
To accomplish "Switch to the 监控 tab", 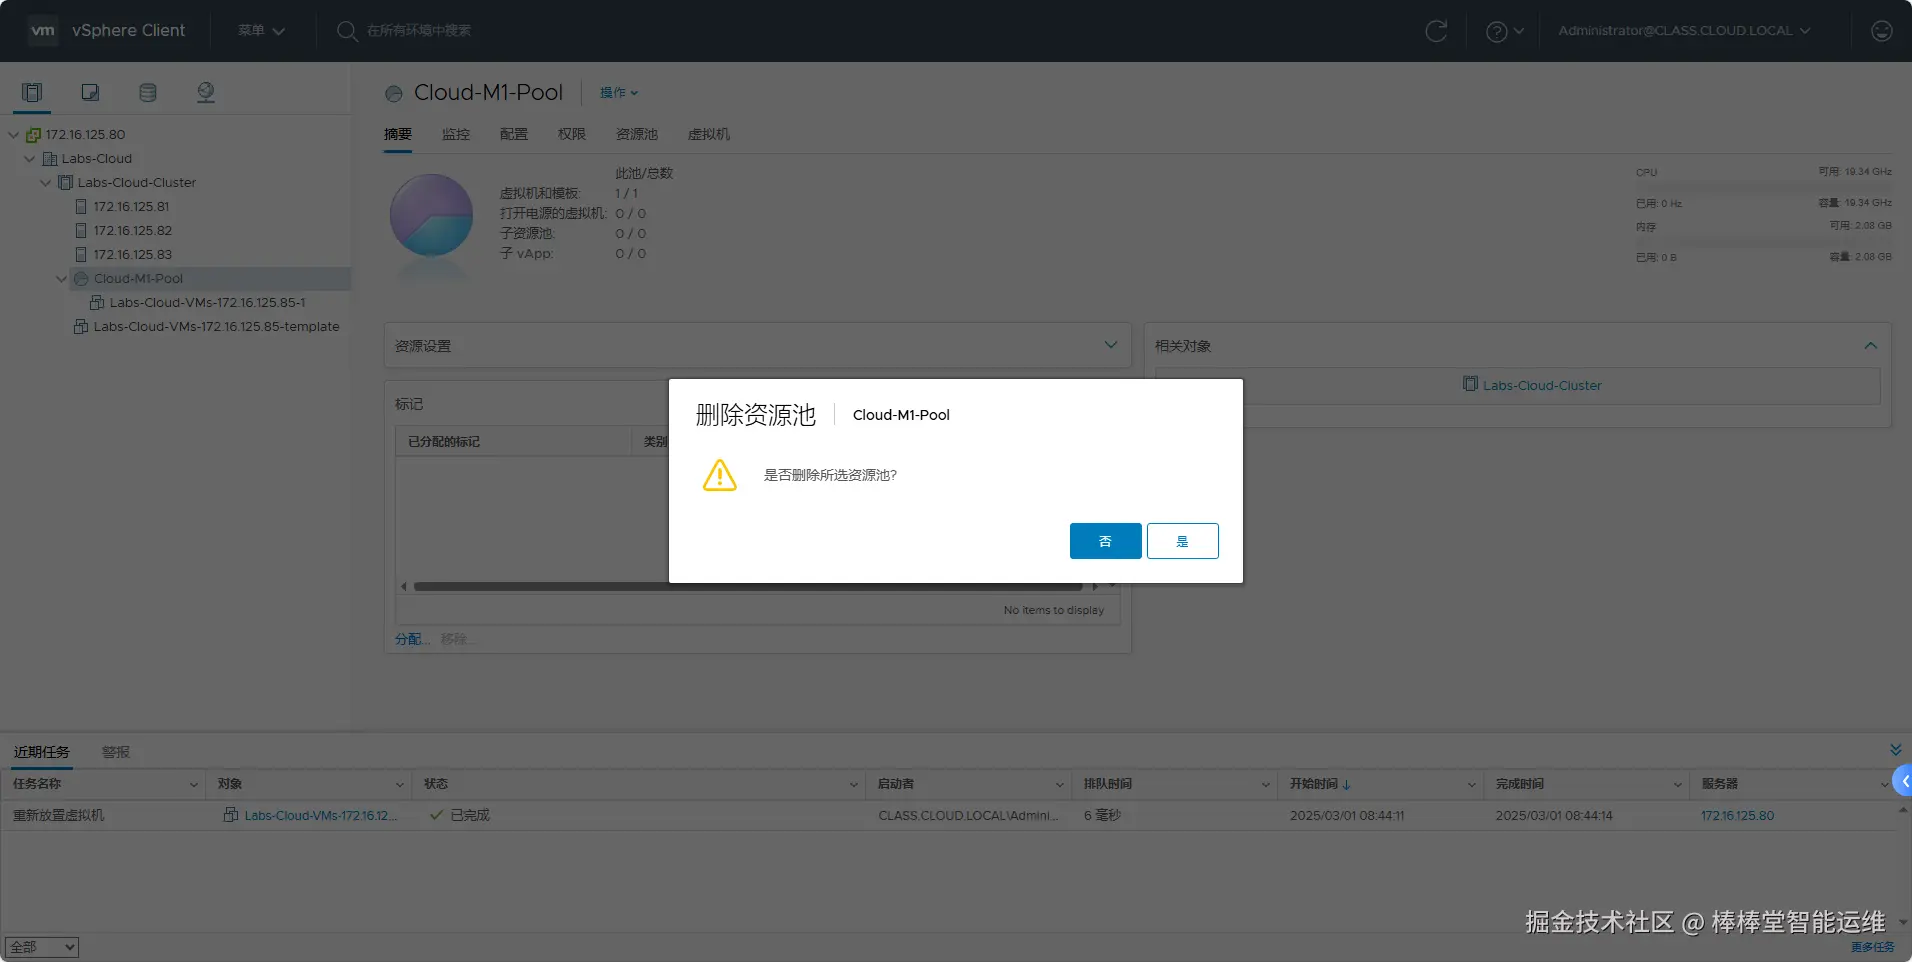I will tap(456, 134).
